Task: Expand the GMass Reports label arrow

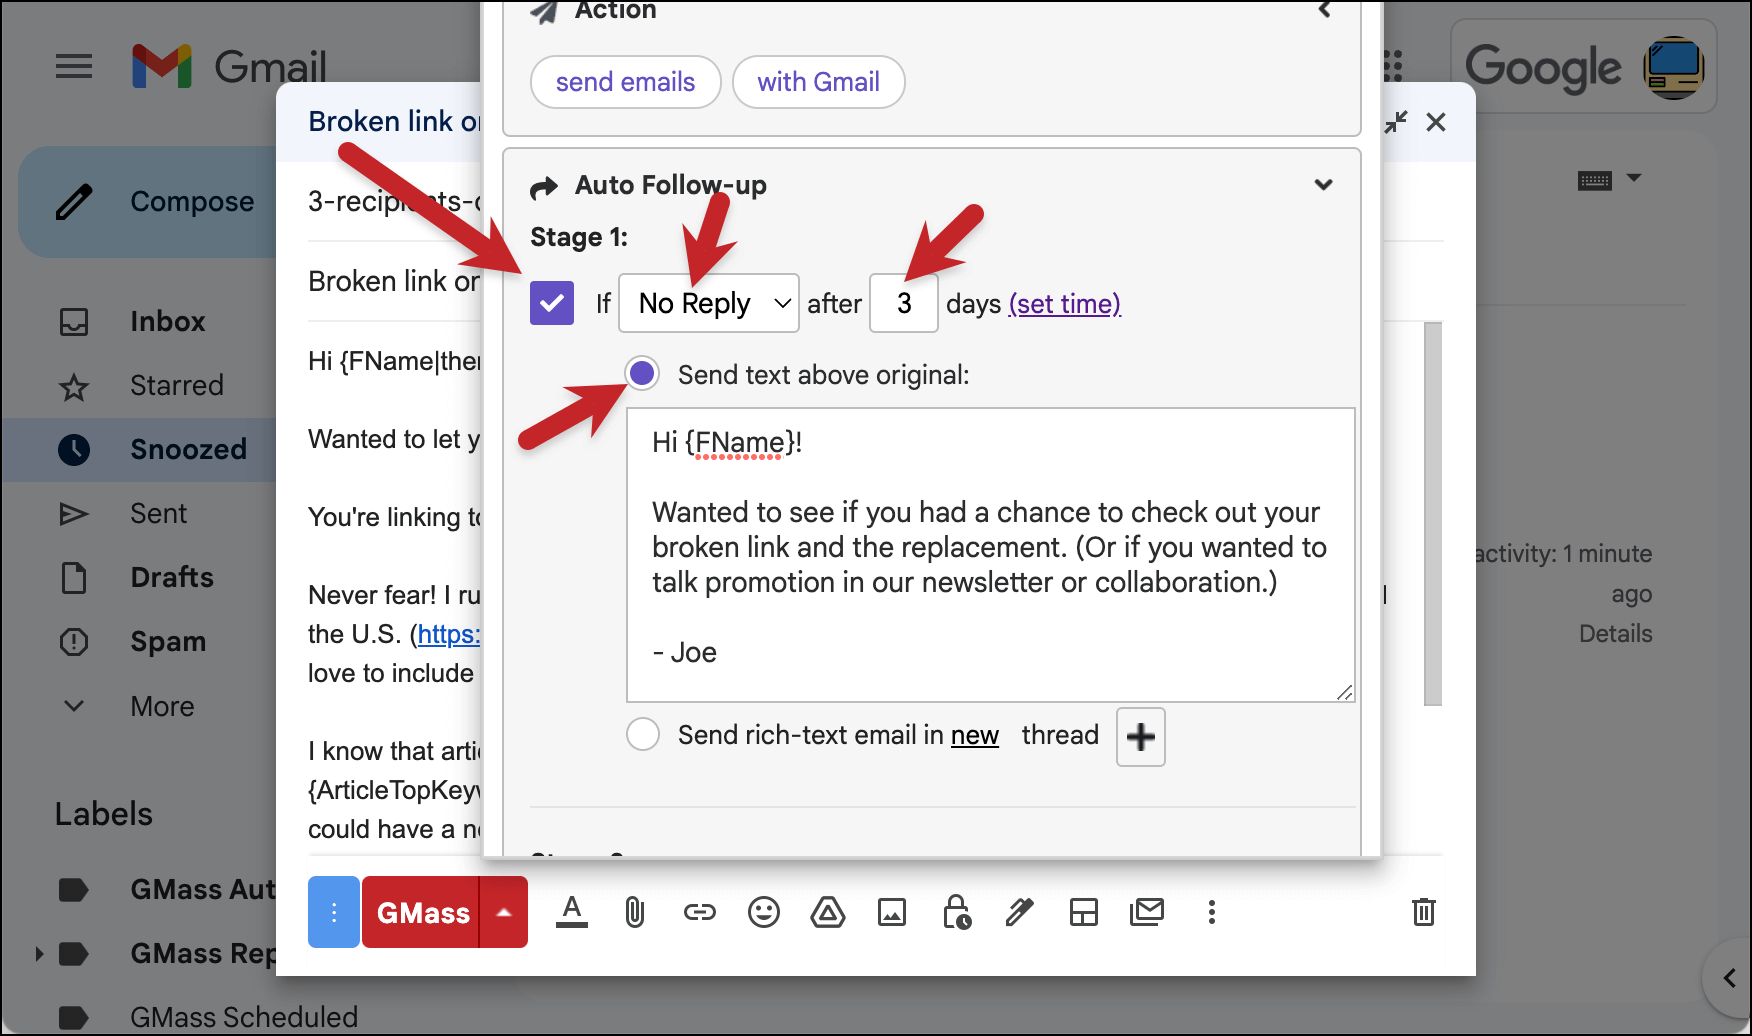Action: 39,953
